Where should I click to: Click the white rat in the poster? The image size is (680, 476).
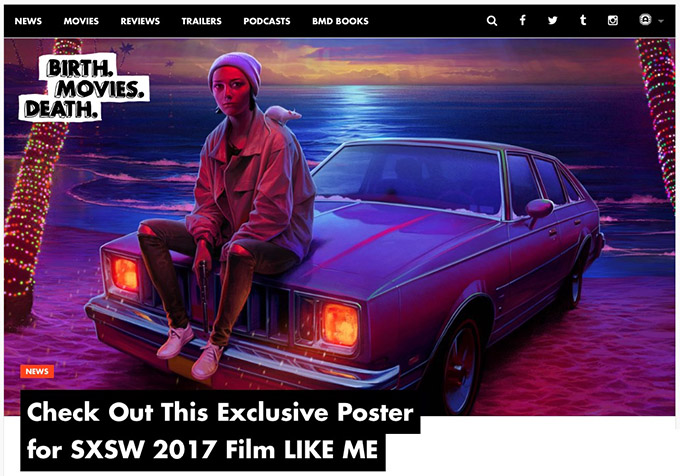(x=282, y=115)
